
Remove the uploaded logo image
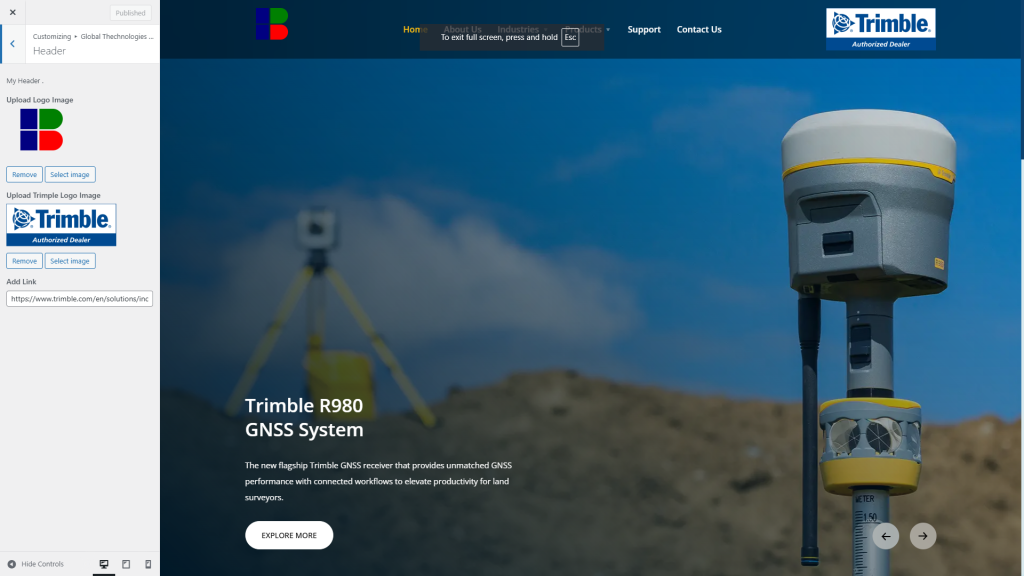coord(24,174)
